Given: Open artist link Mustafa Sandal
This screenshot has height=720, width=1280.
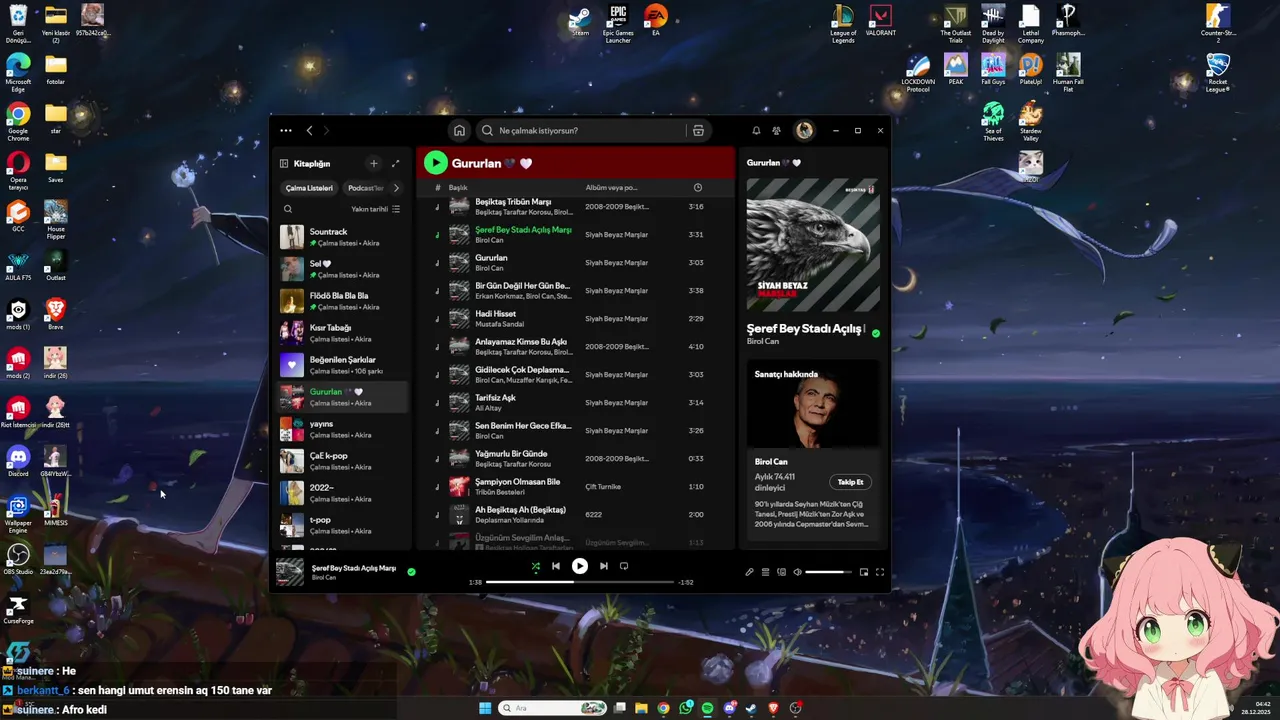Looking at the screenshot, I should tap(499, 325).
